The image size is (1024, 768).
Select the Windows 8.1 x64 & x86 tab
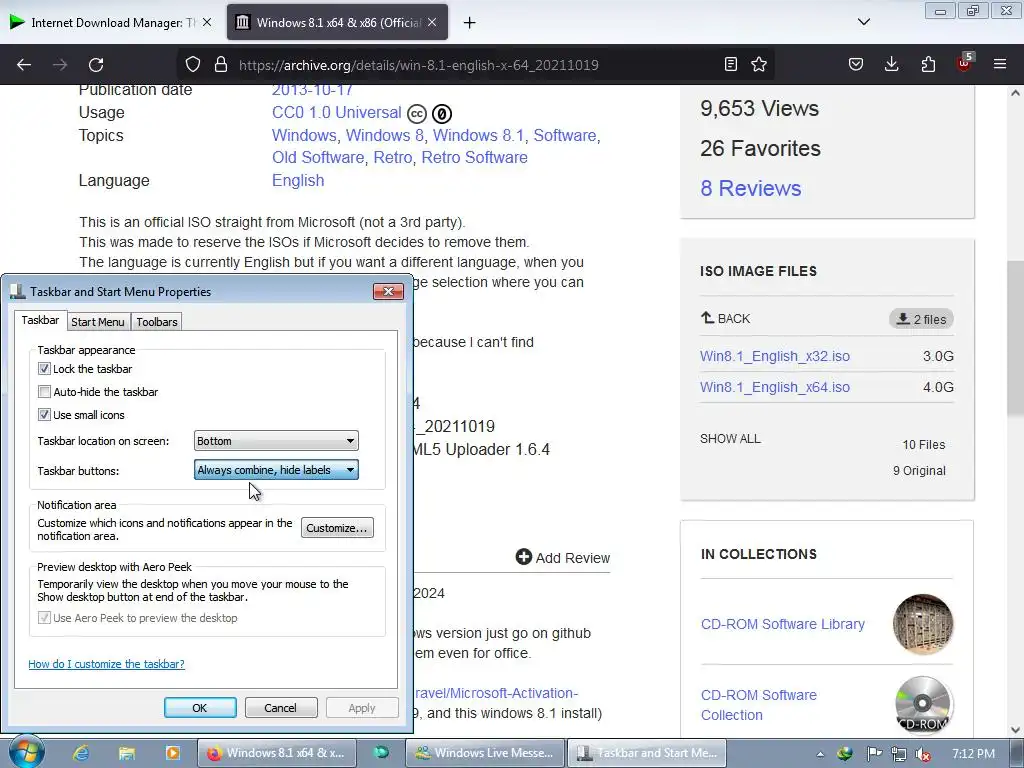(x=337, y=22)
